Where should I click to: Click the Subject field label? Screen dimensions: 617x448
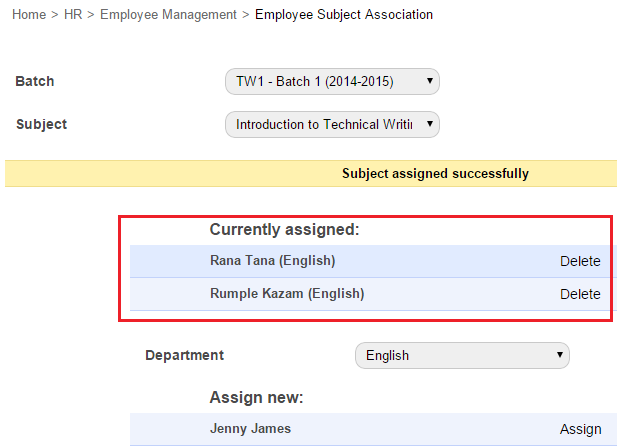pyautogui.click(x=42, y=124)
